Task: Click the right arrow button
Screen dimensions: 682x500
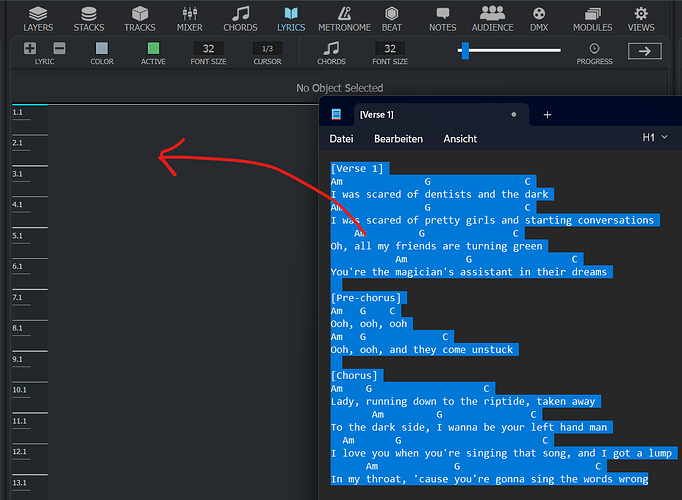Action: [x=645, y=51]
